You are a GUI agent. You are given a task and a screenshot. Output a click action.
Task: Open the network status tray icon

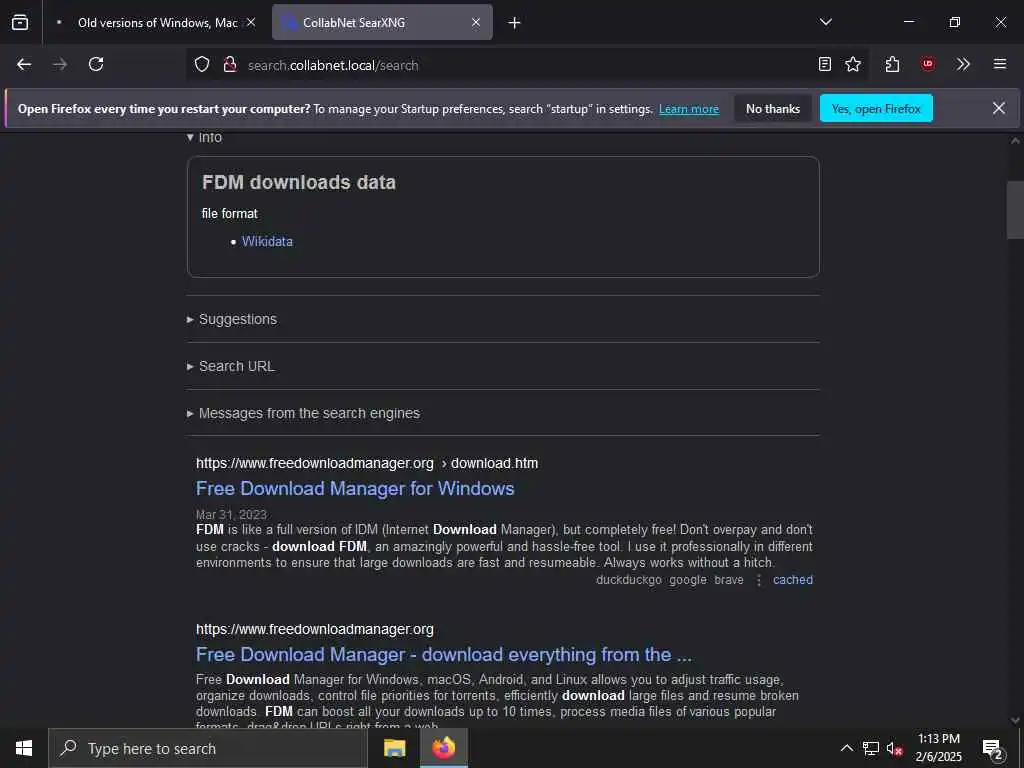871,748
